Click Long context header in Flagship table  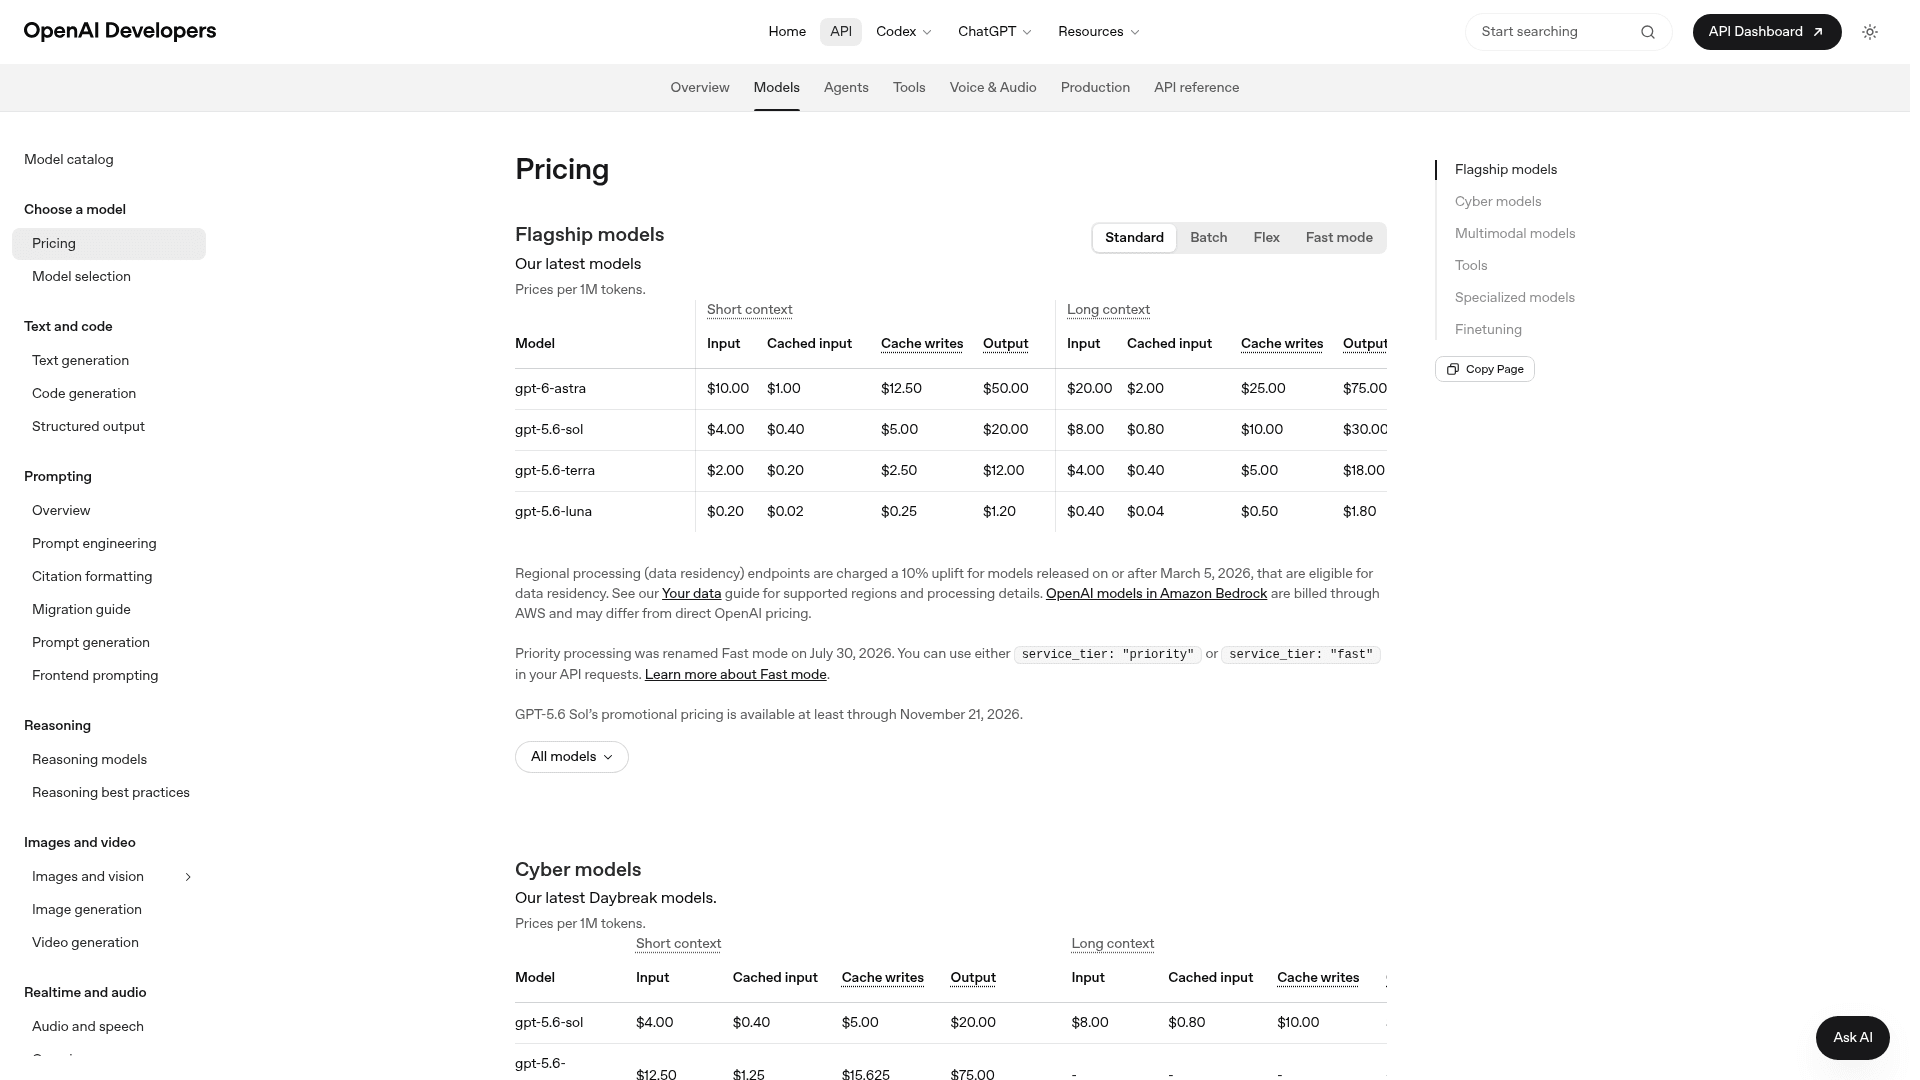[x=1108, y=310]
